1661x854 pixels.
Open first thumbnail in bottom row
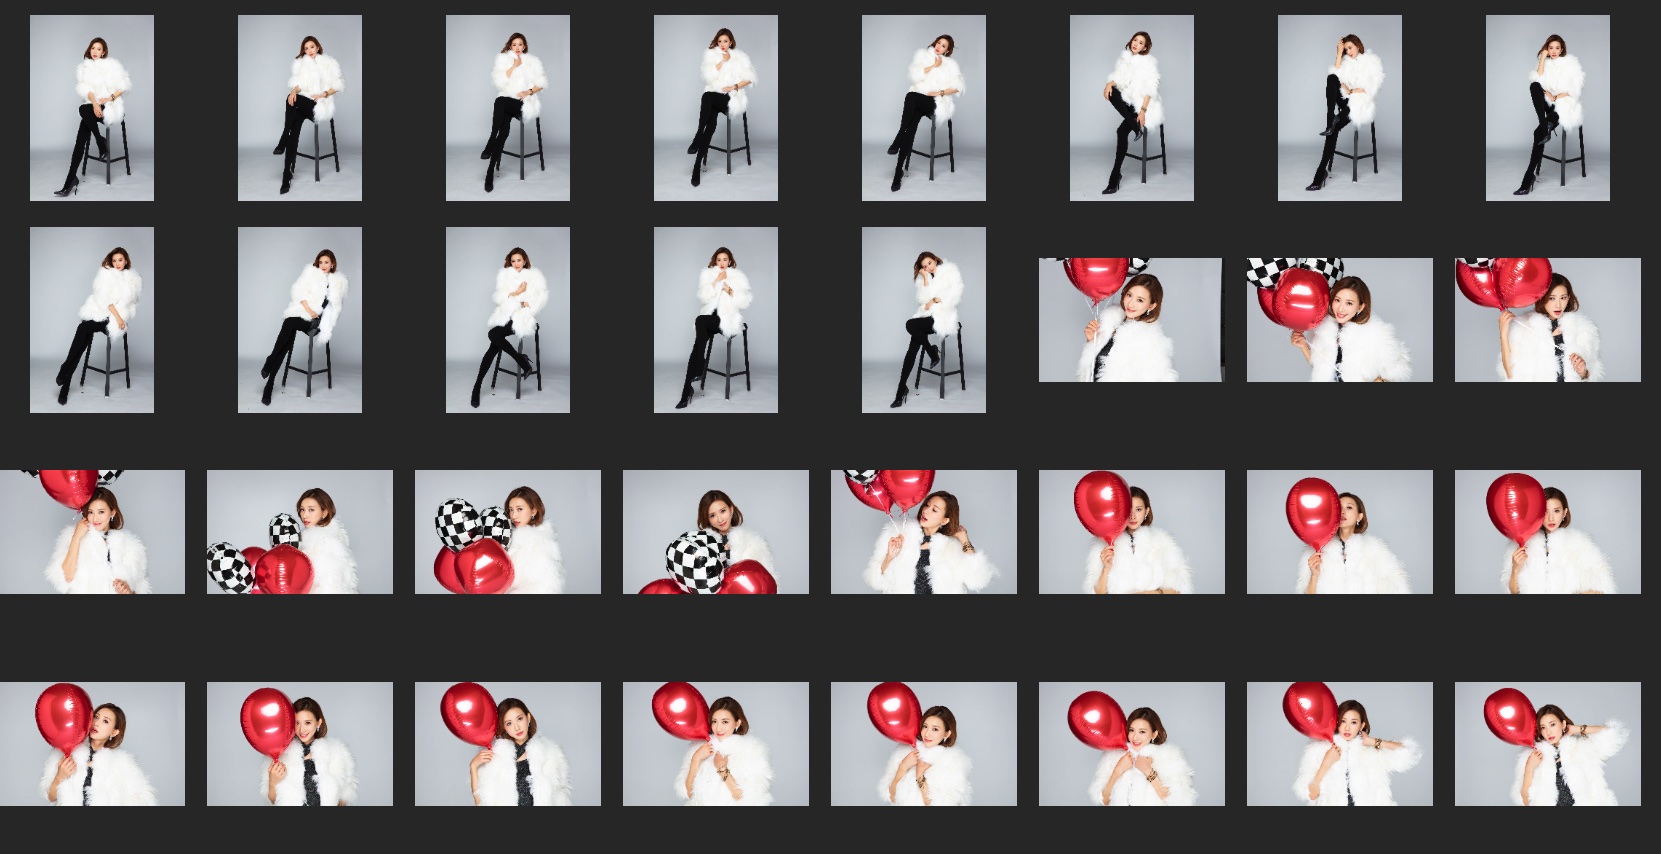[x=92, y=744]
